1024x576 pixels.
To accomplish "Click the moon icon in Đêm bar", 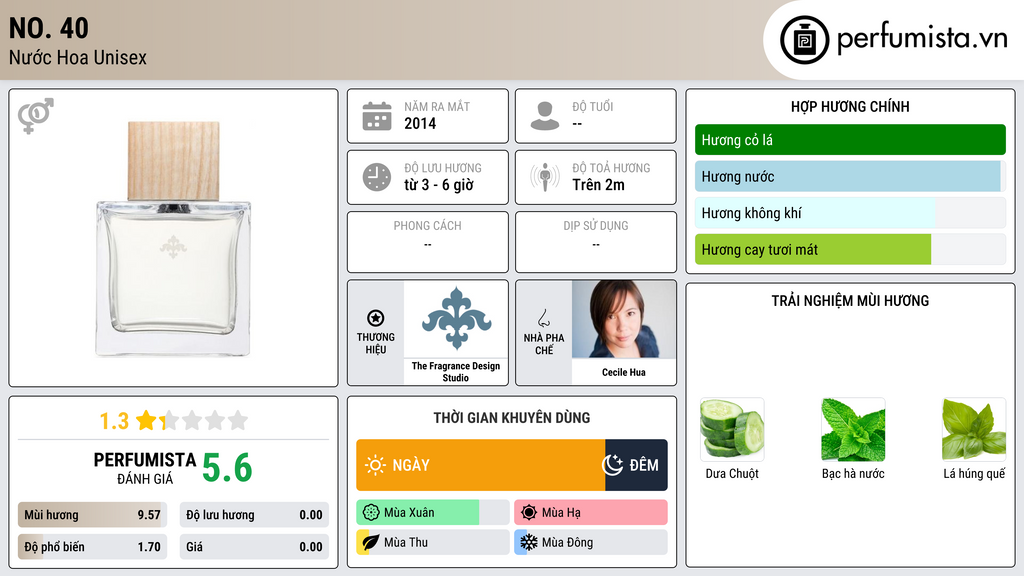I will (613, 465).
